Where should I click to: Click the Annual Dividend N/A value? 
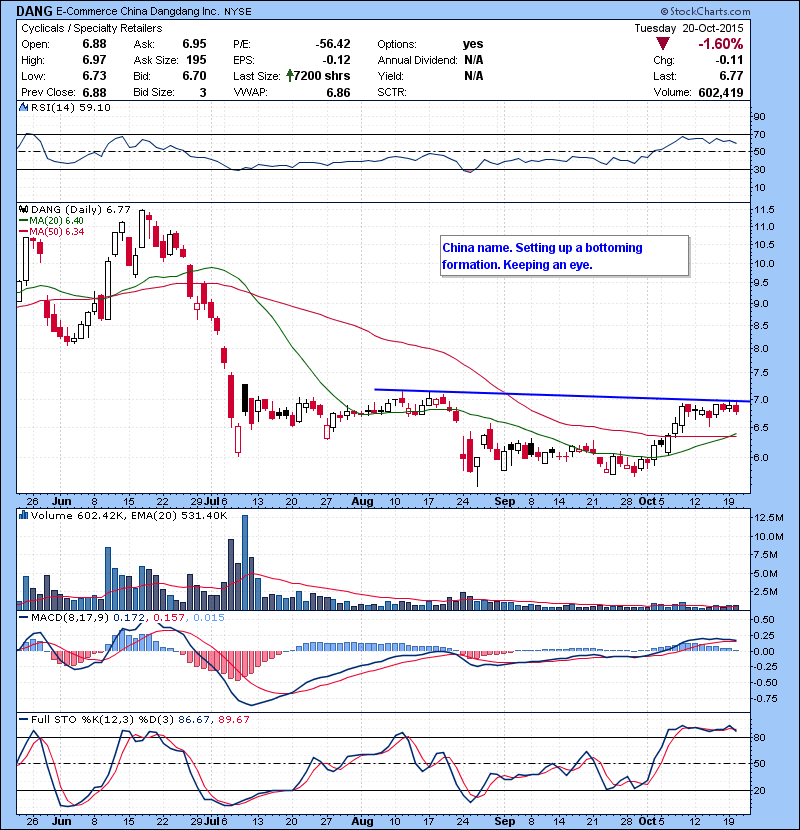coord(474,60)
